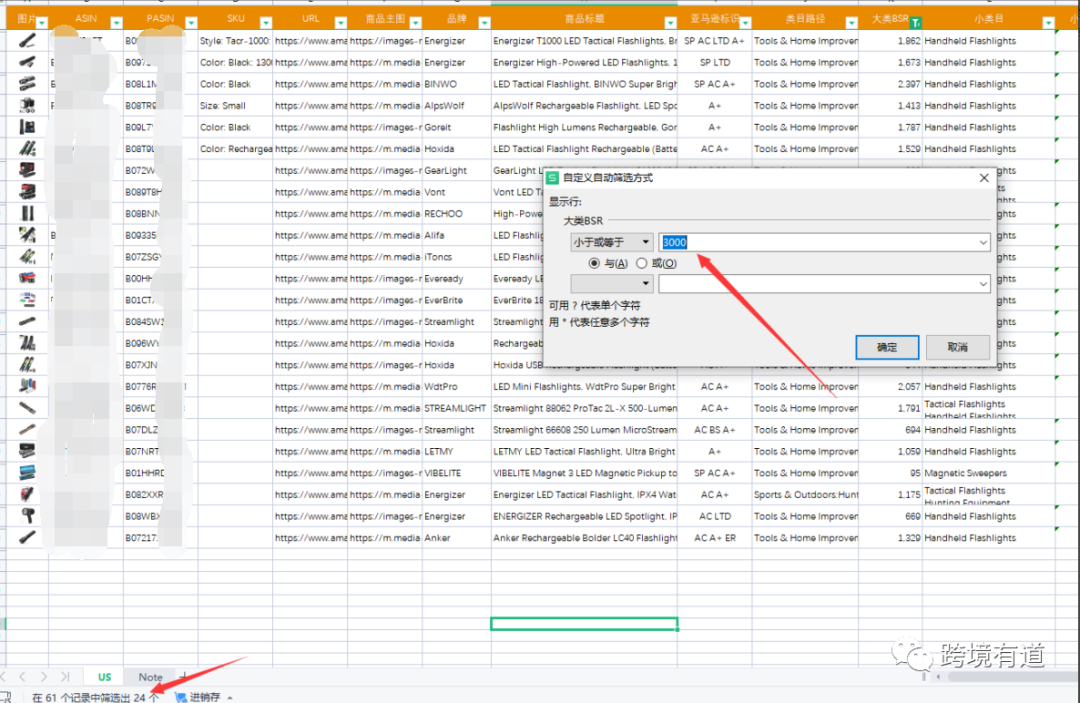Open the 小于或等于 operator combo box

coord(612,242)
